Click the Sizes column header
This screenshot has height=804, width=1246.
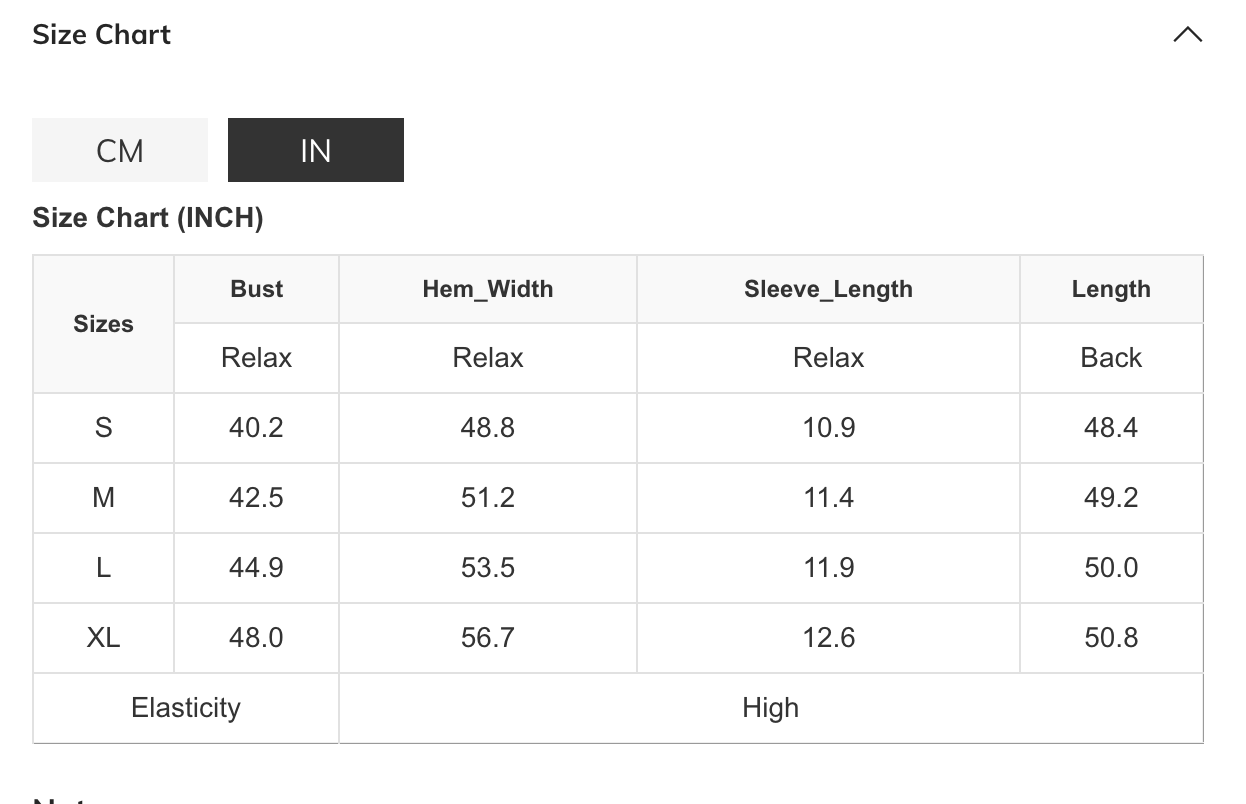[x=103, y=324]
